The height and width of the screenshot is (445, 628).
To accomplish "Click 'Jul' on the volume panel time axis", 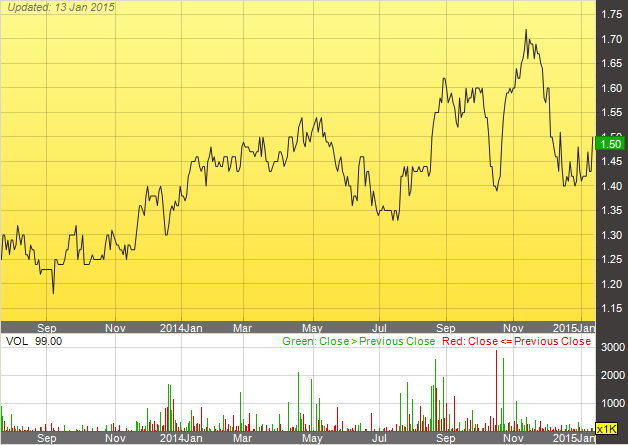I will coord(379,438).
